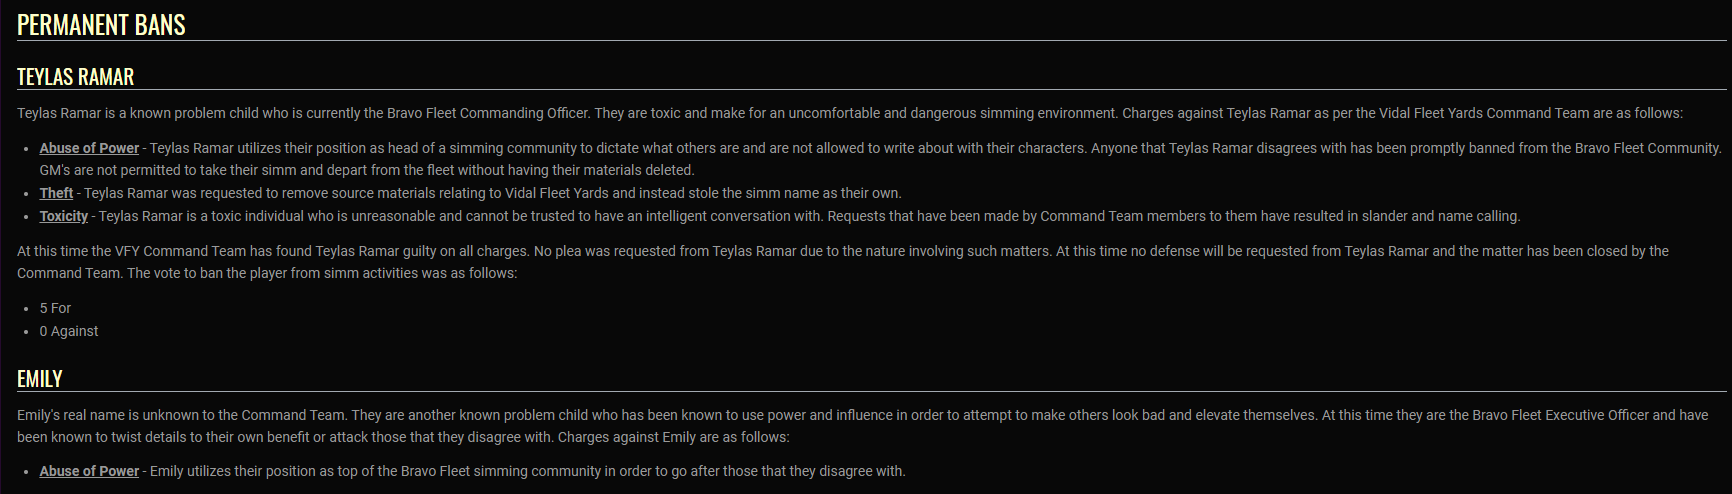Click the bullet beside '5 For'
1732x494 pixels.
[x=26, y=309]
